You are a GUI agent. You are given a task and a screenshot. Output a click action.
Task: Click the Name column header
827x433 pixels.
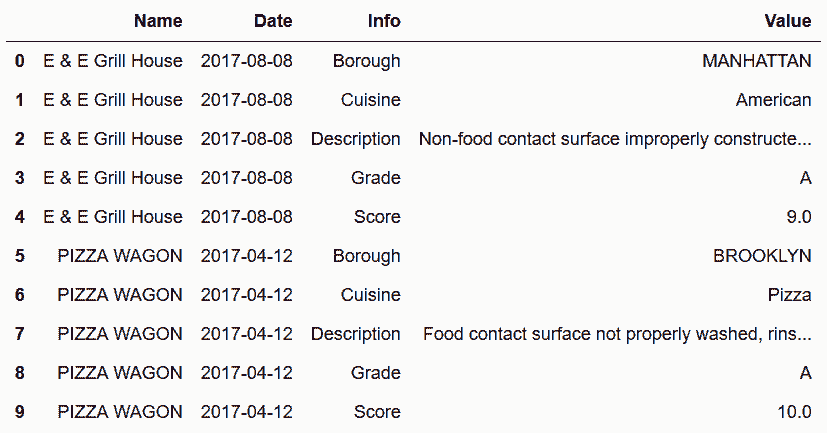pyautogui.click(x=158, y=21)
